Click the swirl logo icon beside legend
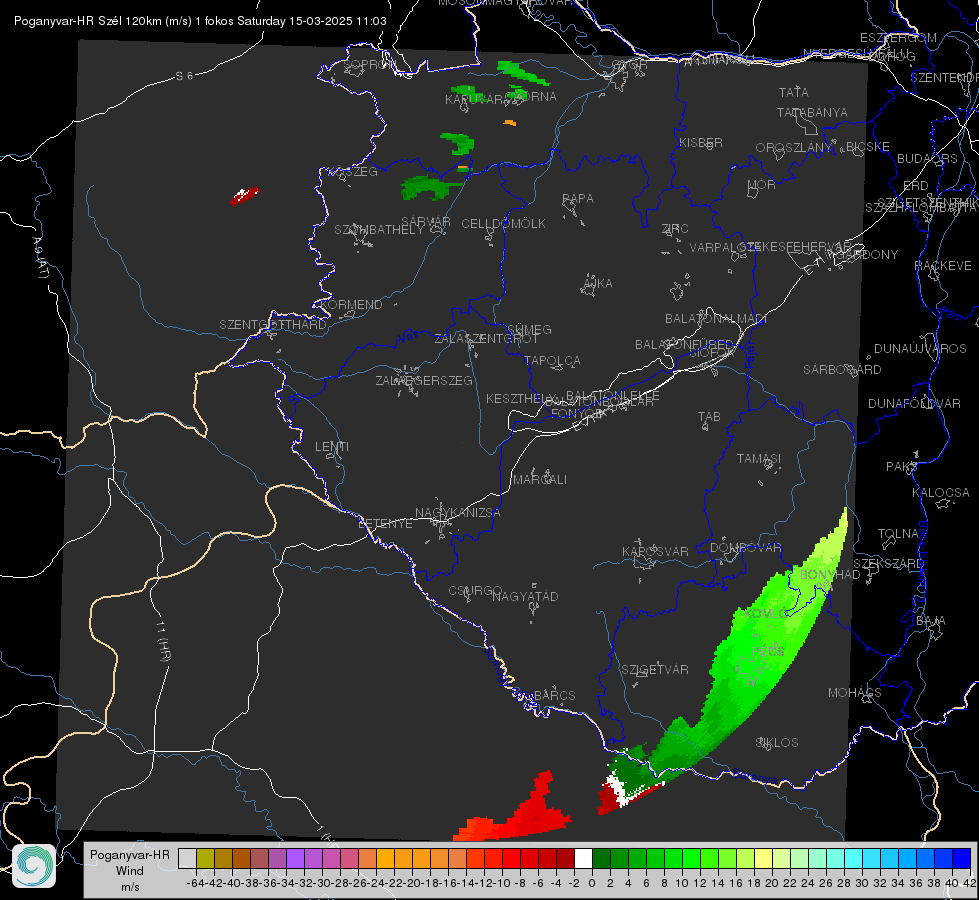This screenshot has width=979, height=900. pyautogui.click(x=34, y=866)
